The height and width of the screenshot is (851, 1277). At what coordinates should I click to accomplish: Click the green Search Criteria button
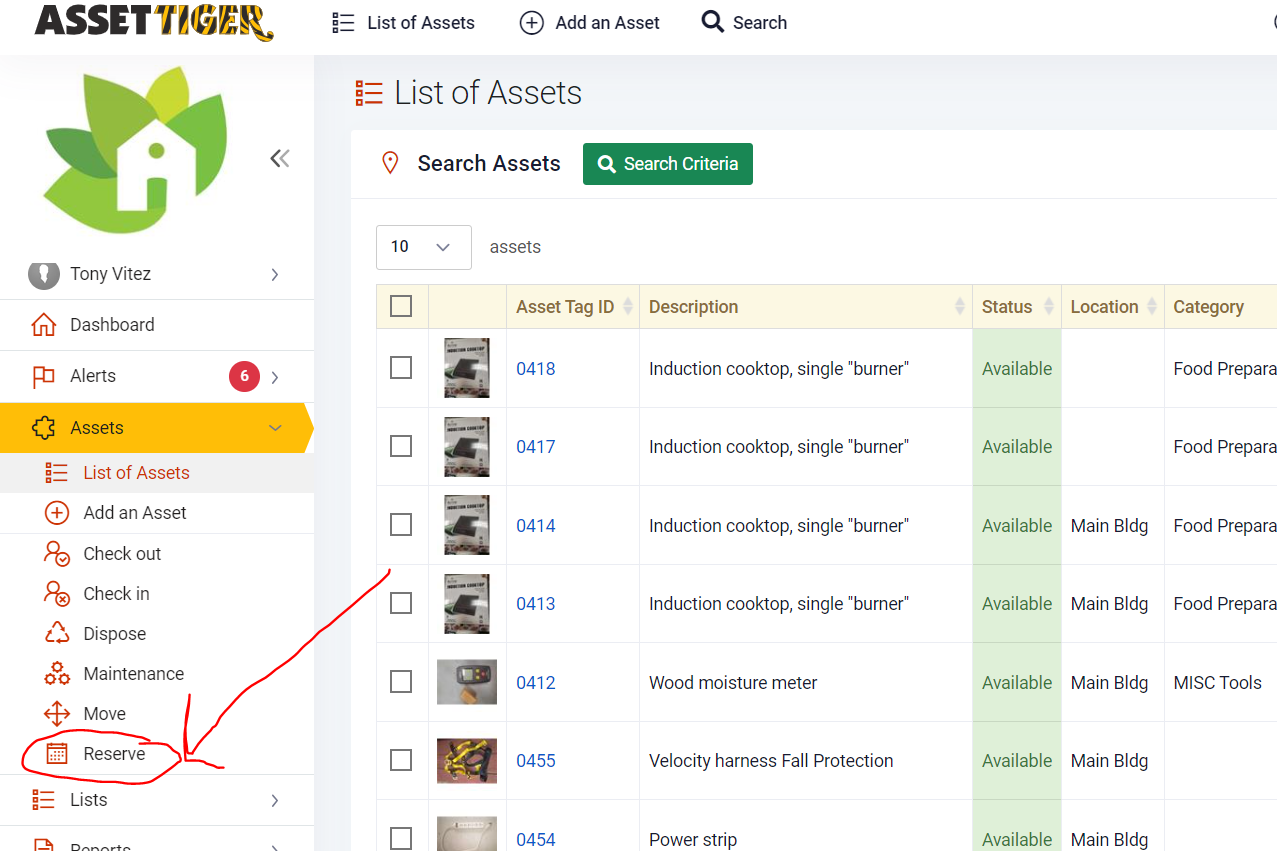pyautogui.click(x=667, y=164)
